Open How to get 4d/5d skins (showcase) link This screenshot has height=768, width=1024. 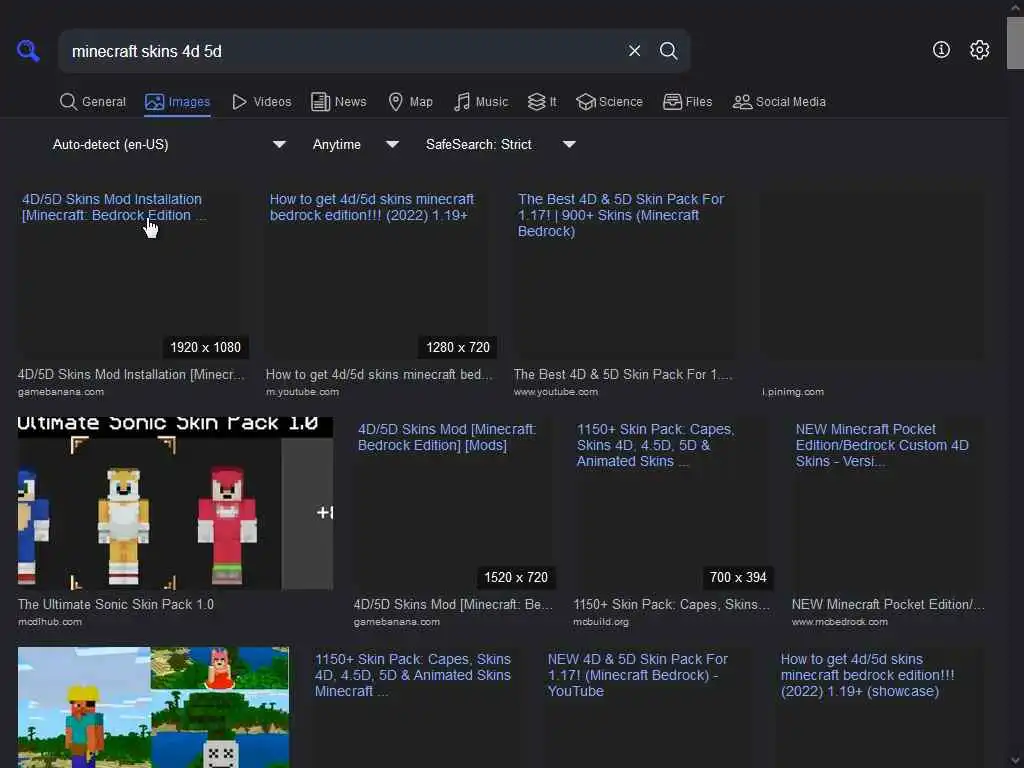(x=867, y=675)
